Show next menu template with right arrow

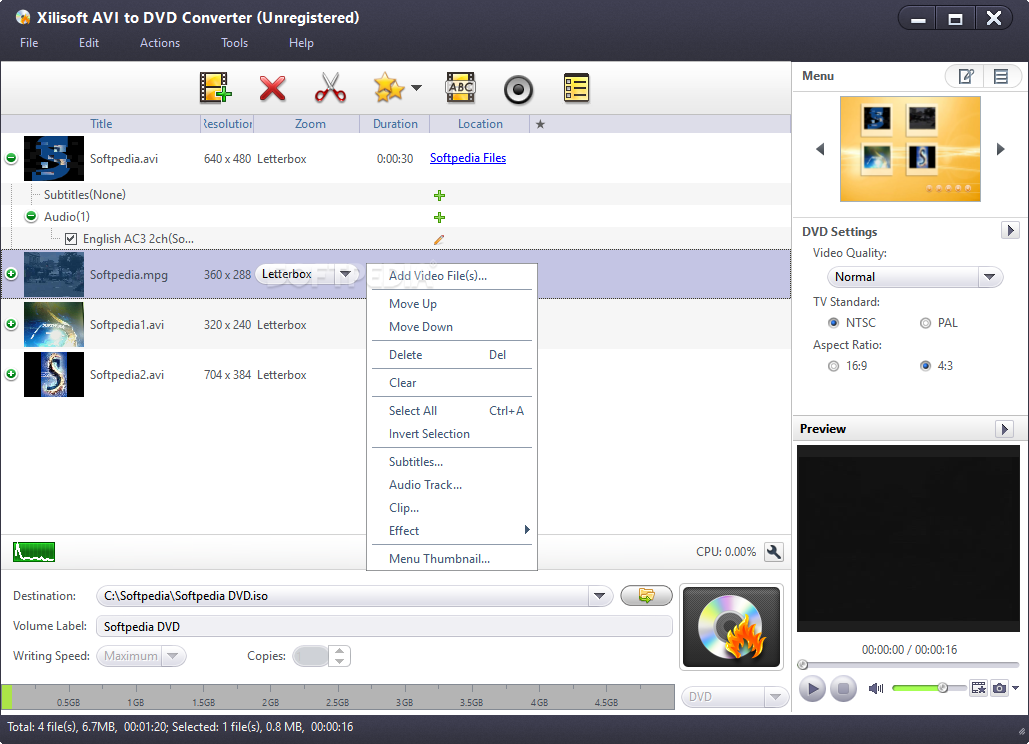pos(1000,149)
